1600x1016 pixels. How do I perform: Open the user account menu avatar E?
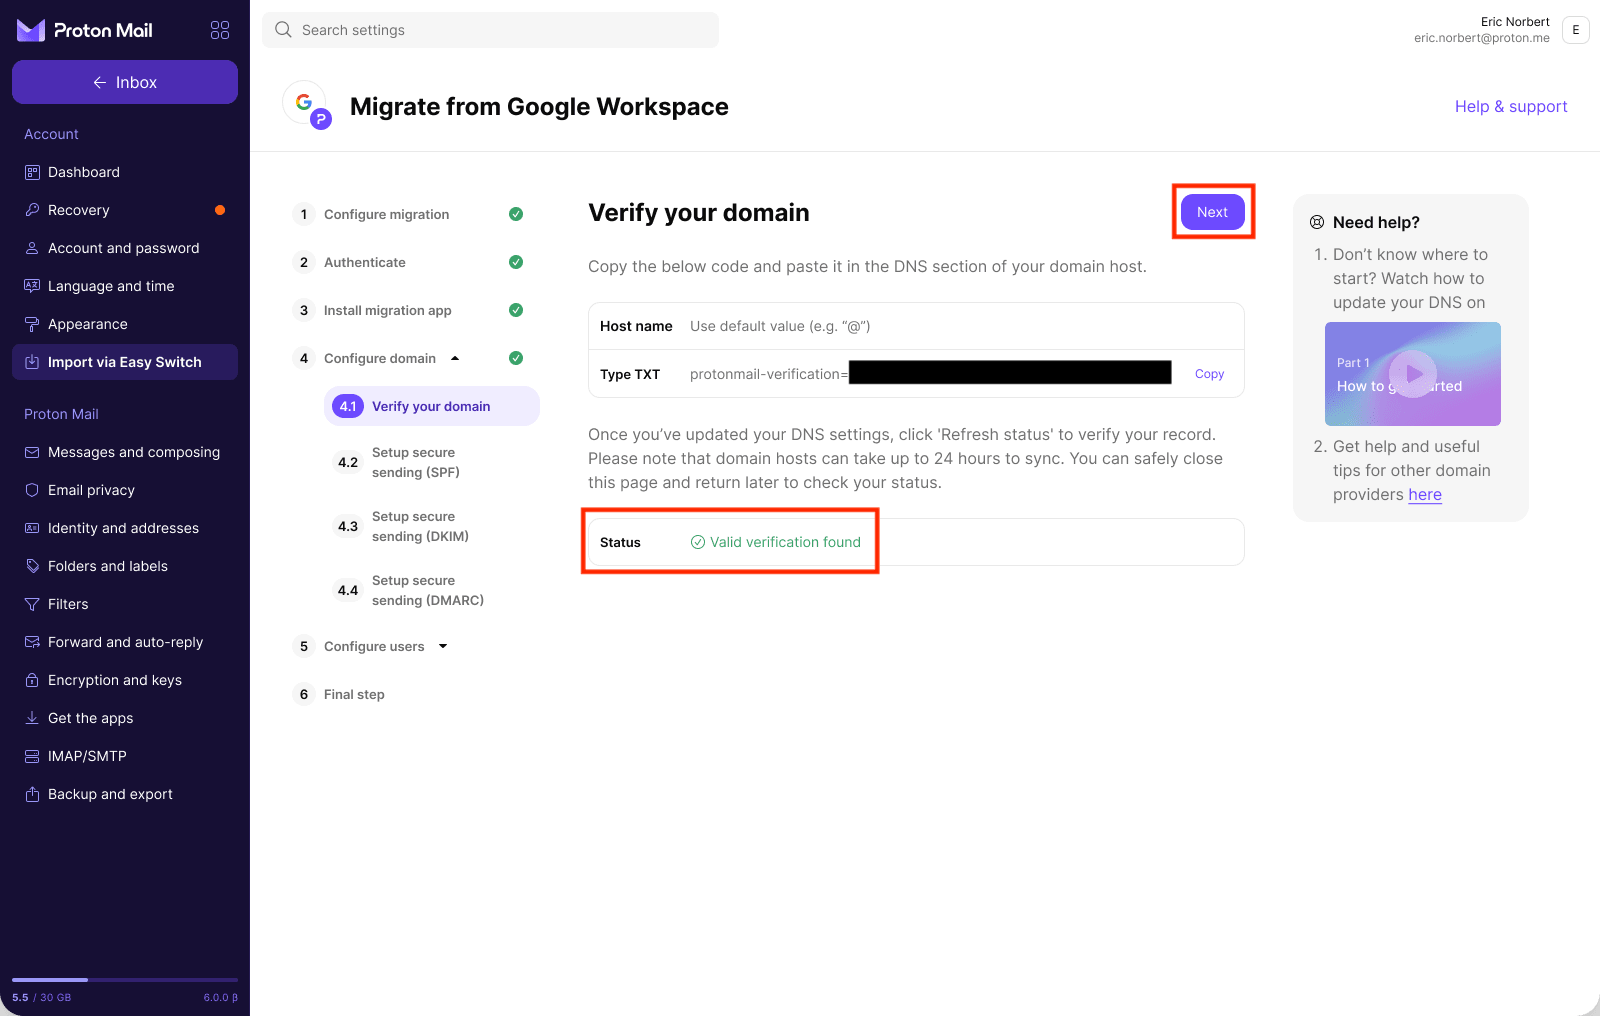coord(1576,30)
